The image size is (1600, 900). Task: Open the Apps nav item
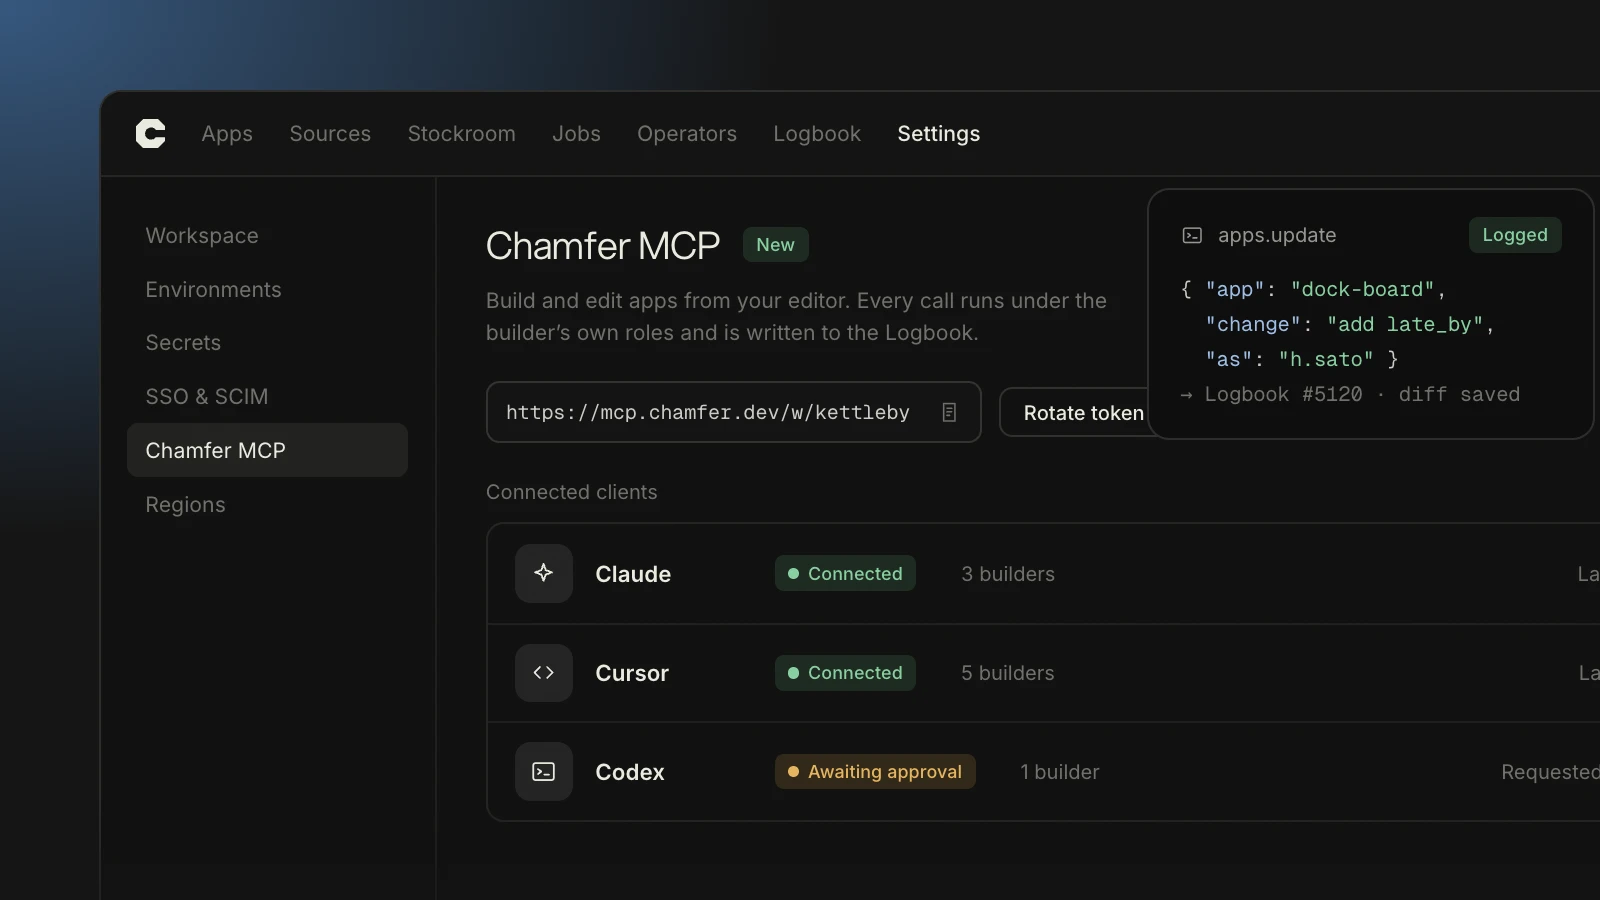point(227,134)
